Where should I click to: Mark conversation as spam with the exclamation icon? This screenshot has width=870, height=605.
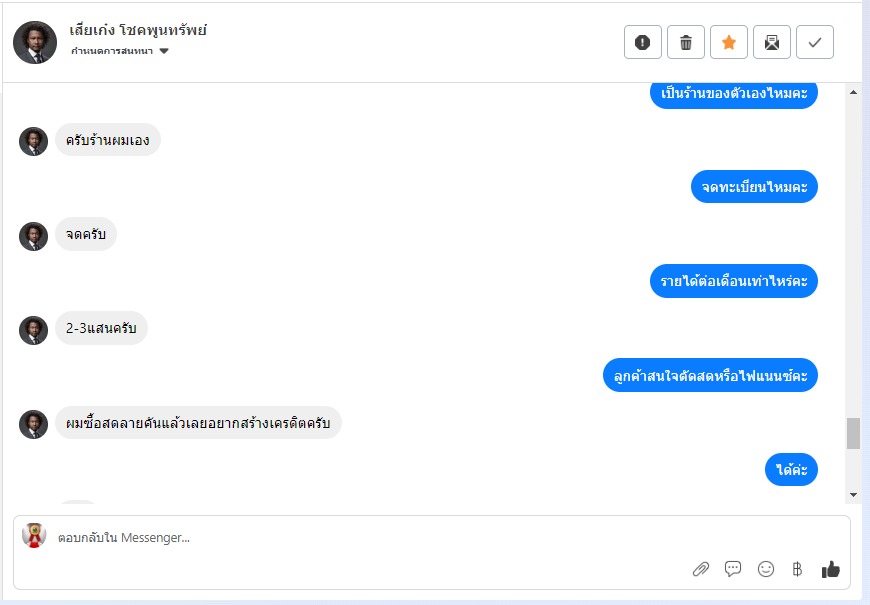(643, 42)
